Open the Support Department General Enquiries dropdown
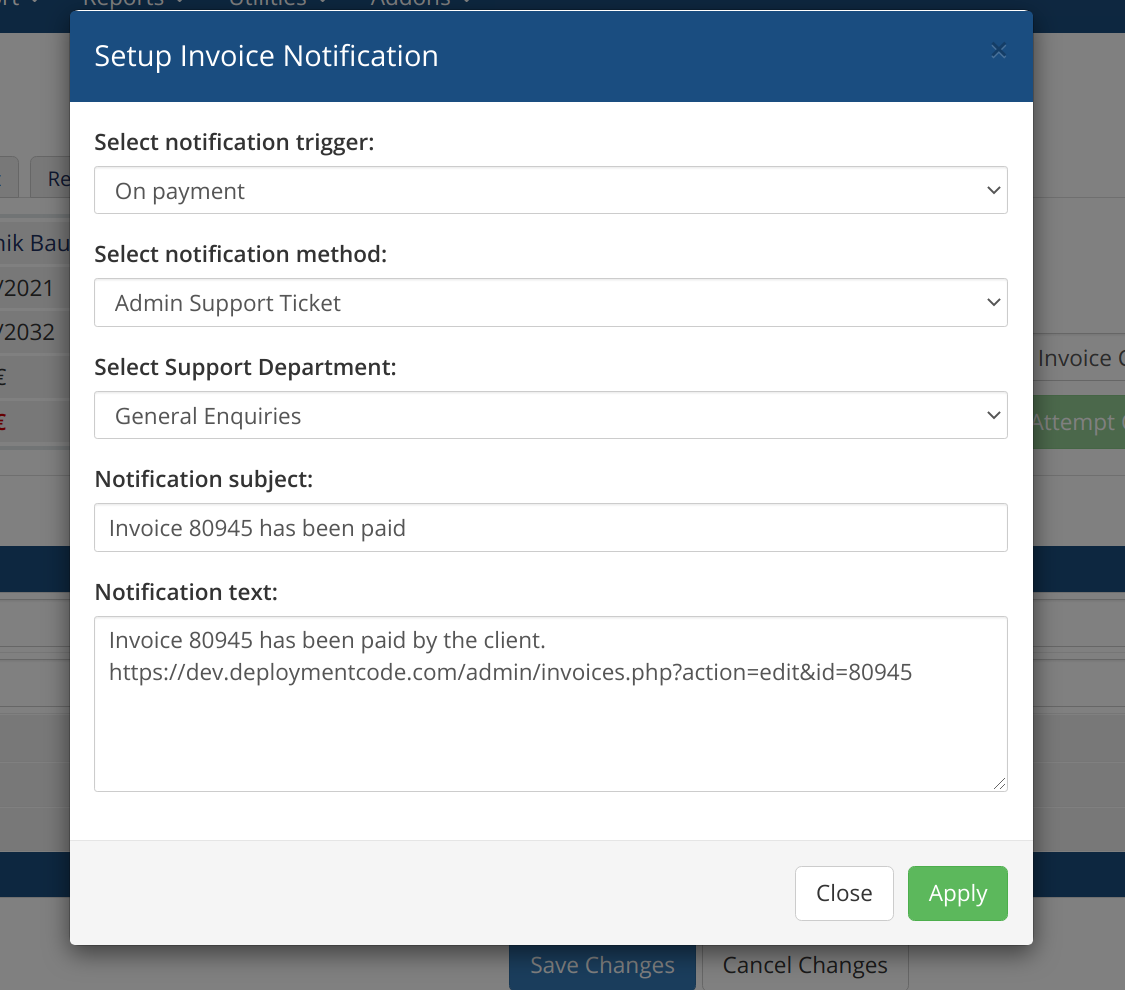 550,415
